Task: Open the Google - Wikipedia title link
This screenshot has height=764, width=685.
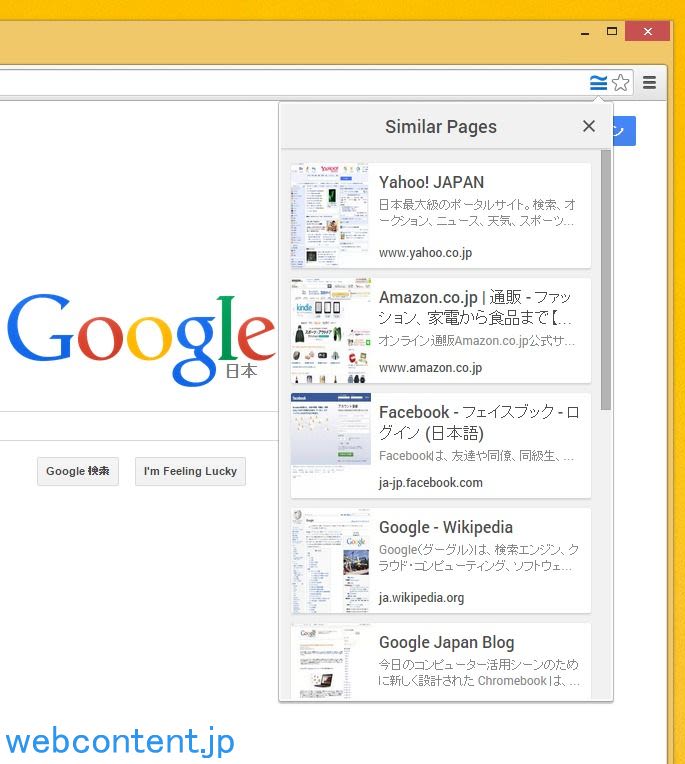Action: pyautogui.click(x=445, y=527)
